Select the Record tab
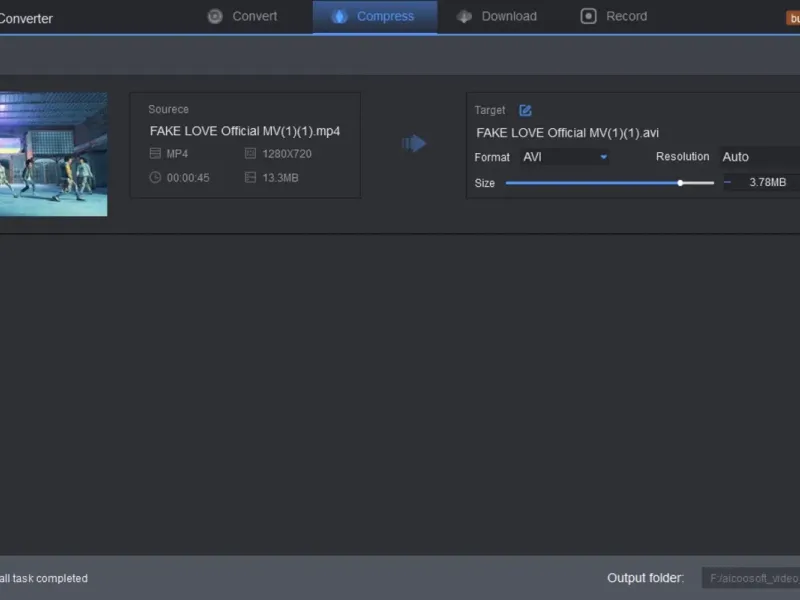800x600 pixels. click(614, 16)
